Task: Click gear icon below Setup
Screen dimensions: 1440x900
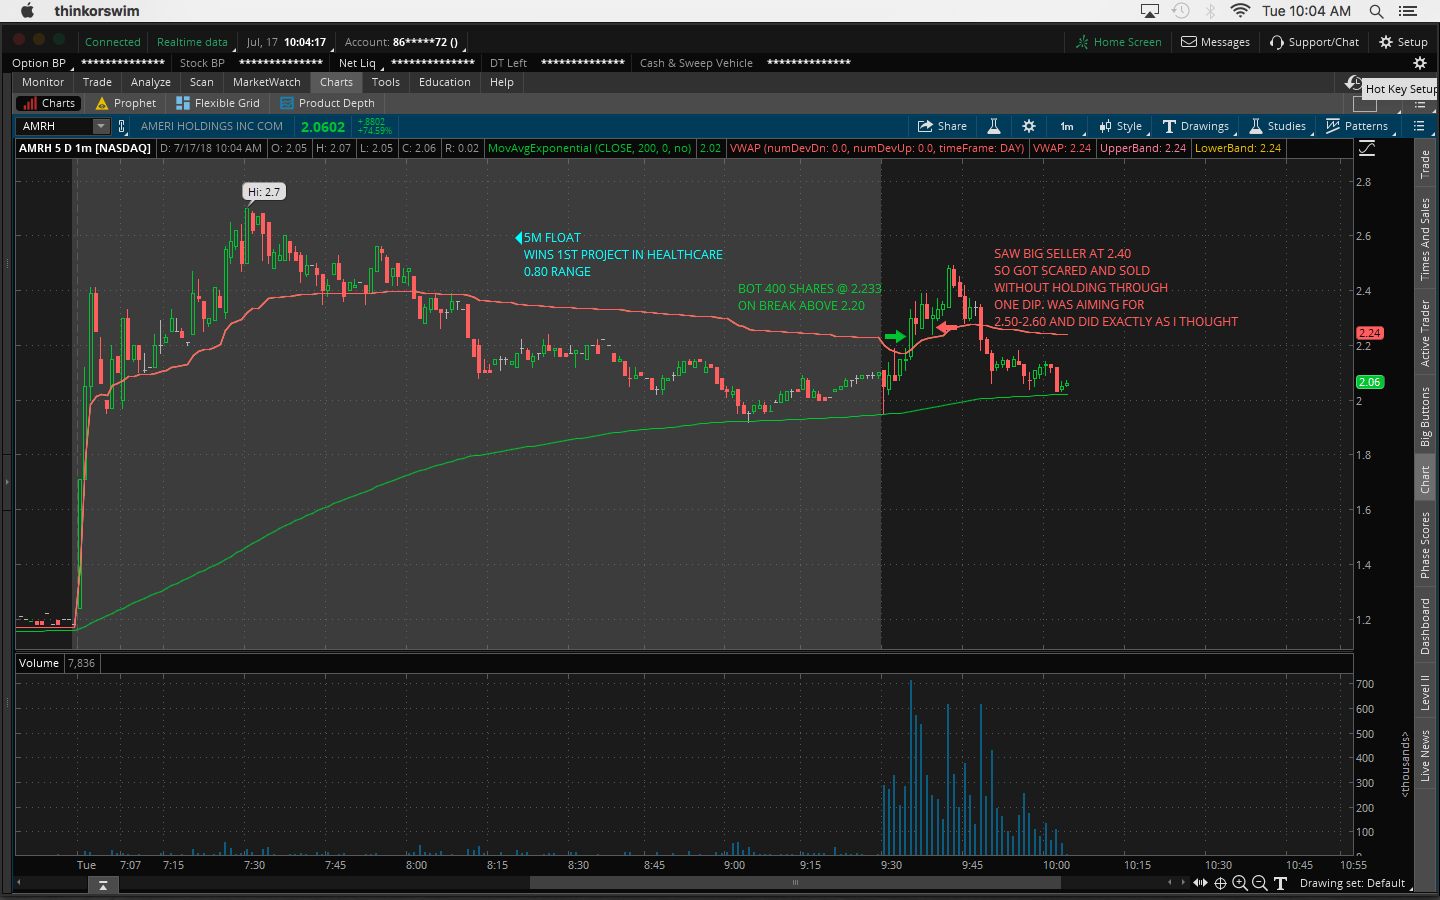Action: point(1419,63)
